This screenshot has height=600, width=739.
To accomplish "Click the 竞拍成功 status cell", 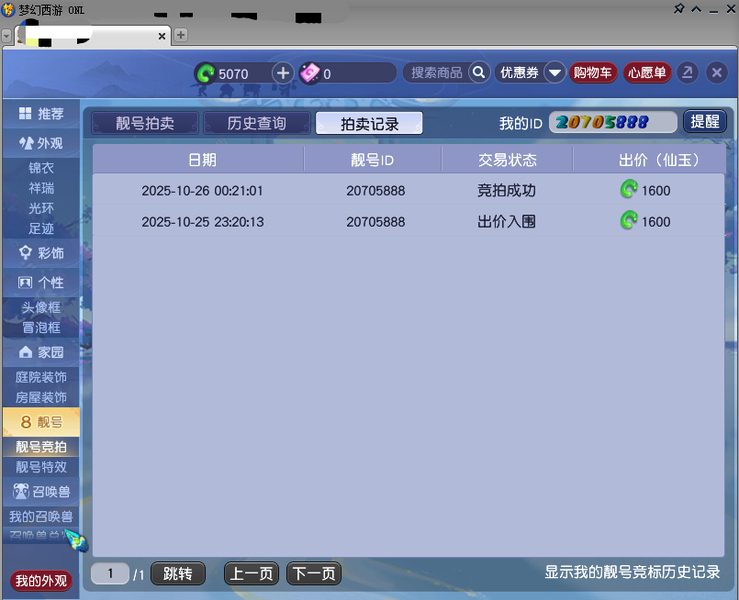I will click(506, 190).
